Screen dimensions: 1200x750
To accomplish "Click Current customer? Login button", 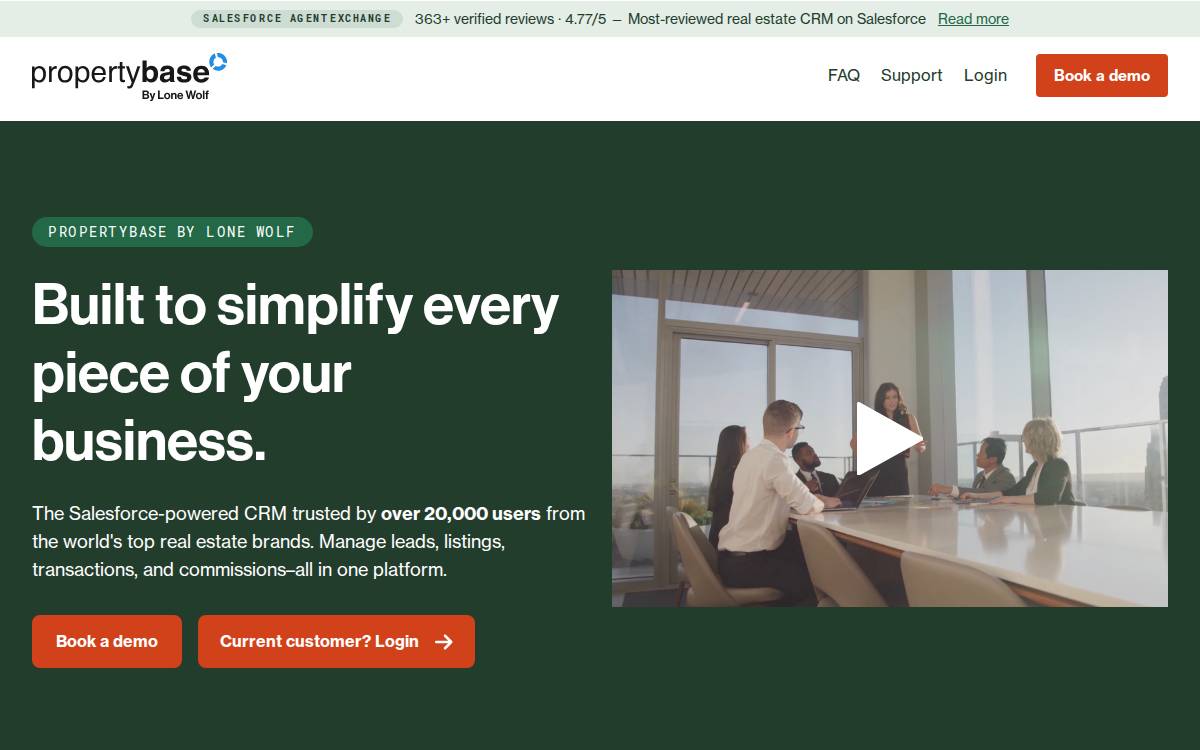I will (336, 641).
